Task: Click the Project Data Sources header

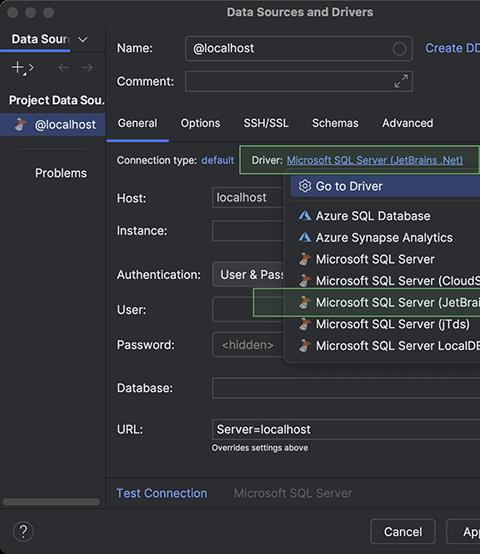Action: click(57, 100)
